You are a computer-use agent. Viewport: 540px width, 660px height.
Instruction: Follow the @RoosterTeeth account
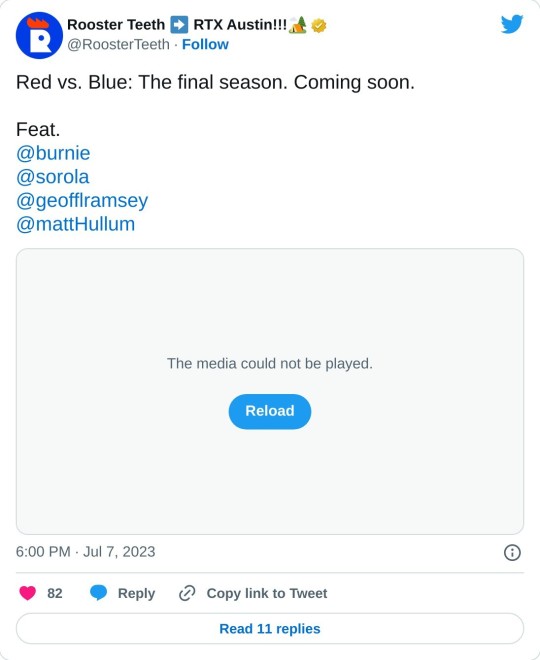pos(205,44)
